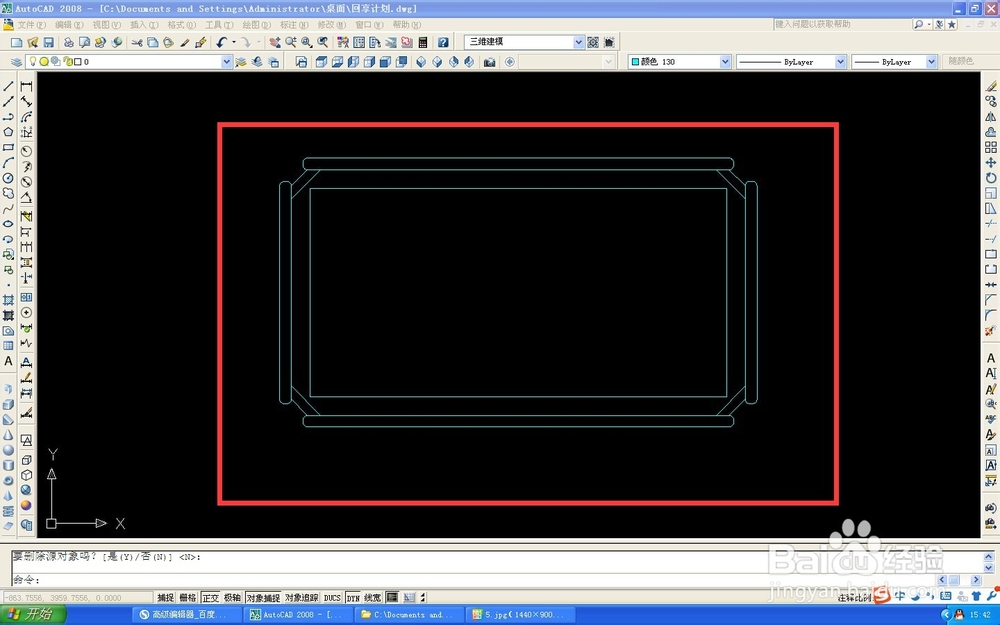The height and width of the screenshot is (625, 1000).
Task: Select the Move tool
Action: (x=990, y=163)
